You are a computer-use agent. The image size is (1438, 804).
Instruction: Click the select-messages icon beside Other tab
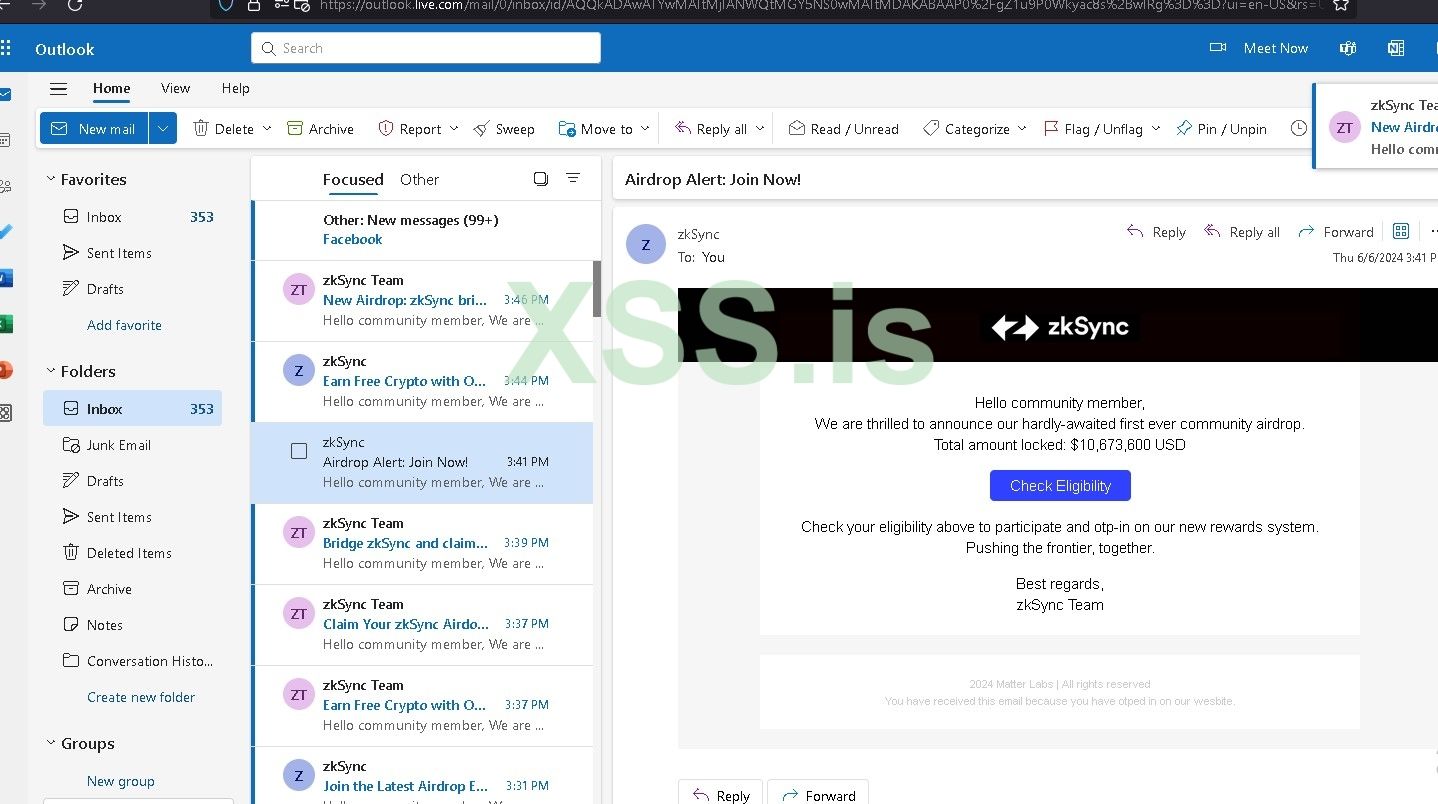click(541, 179)
